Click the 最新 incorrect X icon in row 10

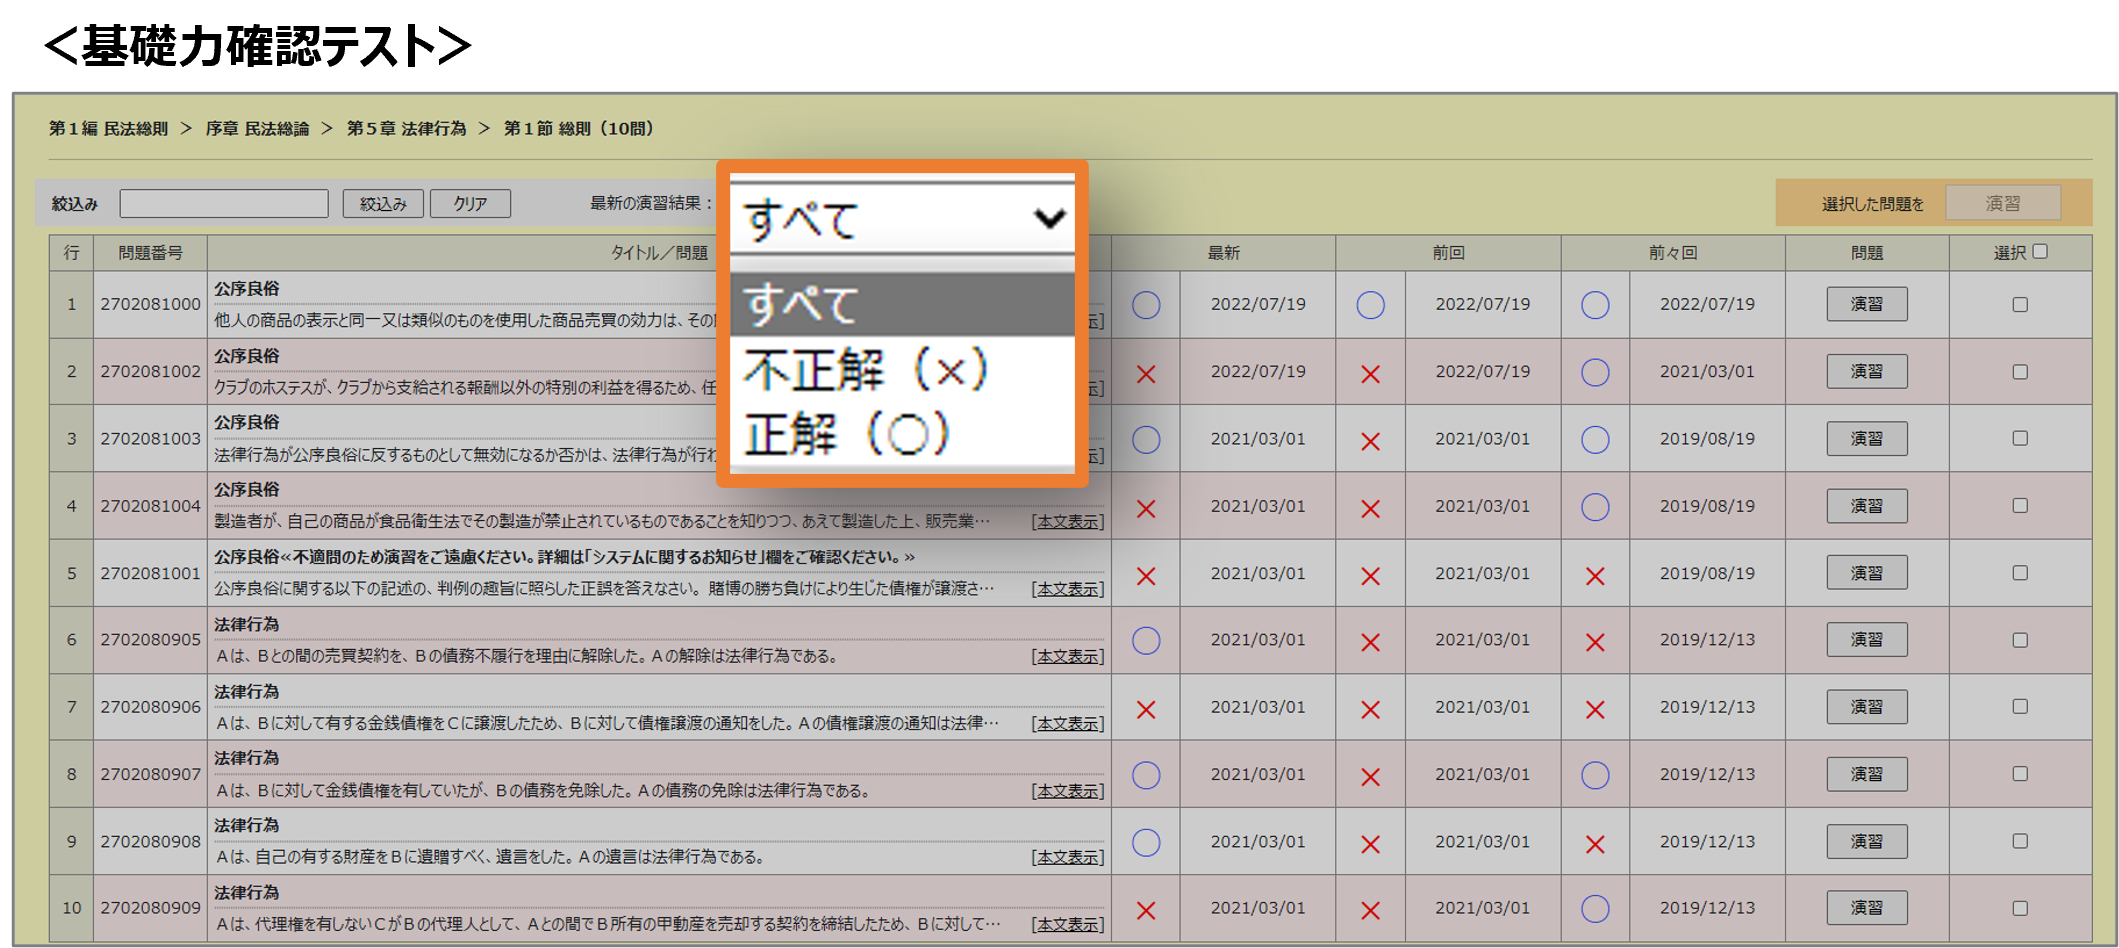pyautogui.click(x=1146, y=911)
